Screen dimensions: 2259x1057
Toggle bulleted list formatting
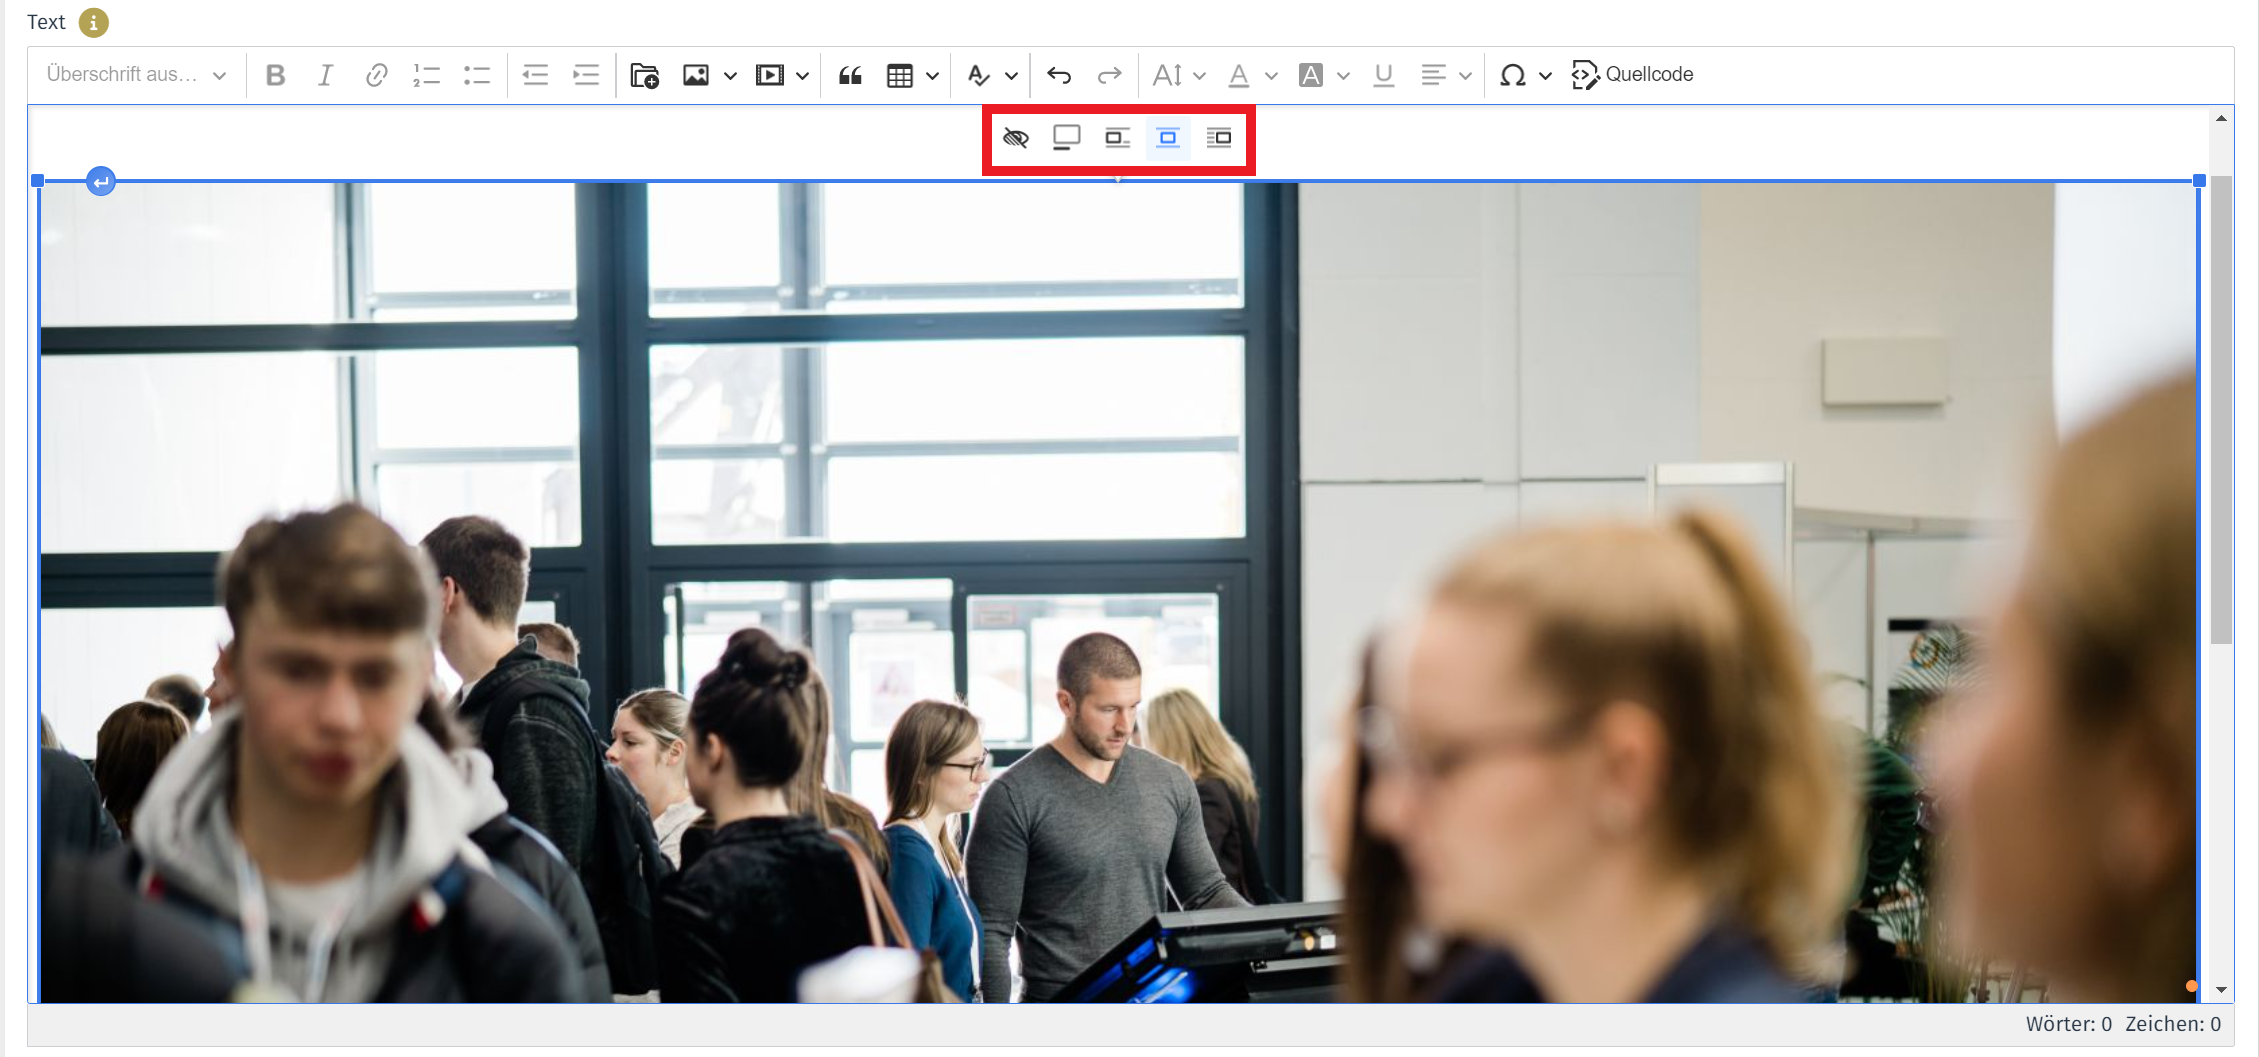(477, 75)
